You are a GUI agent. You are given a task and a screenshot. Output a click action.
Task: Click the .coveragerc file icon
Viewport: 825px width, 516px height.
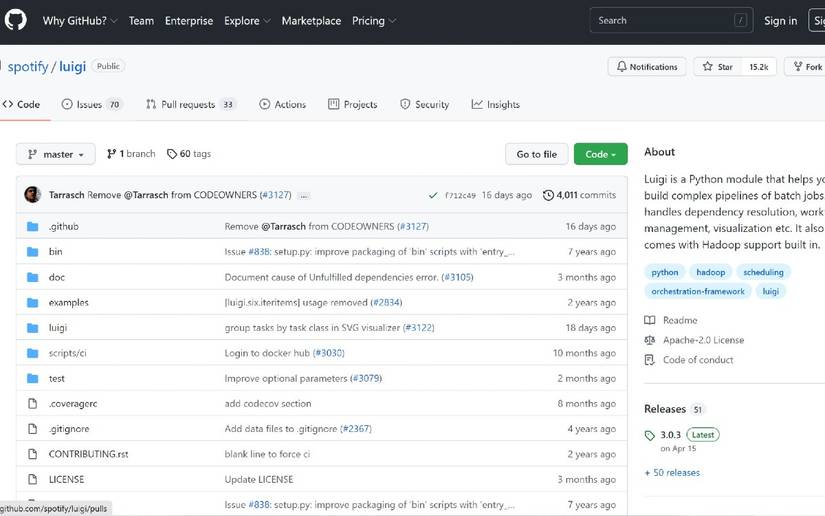tap(33, 403)
